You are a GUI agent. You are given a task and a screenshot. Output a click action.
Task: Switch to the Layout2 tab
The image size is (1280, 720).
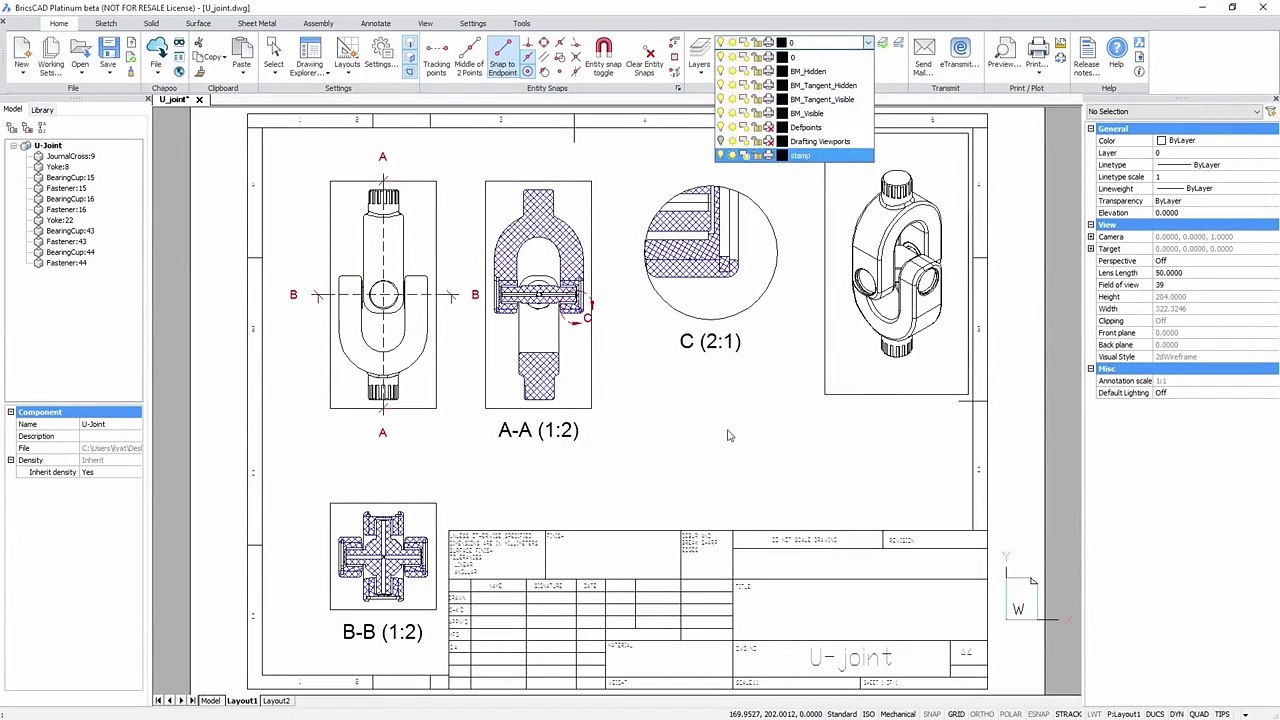pos(276,701)
